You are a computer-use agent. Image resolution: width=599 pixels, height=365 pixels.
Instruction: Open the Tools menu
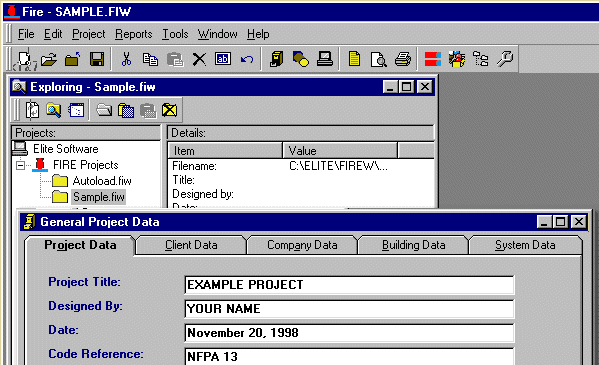(x=175, y=34)
